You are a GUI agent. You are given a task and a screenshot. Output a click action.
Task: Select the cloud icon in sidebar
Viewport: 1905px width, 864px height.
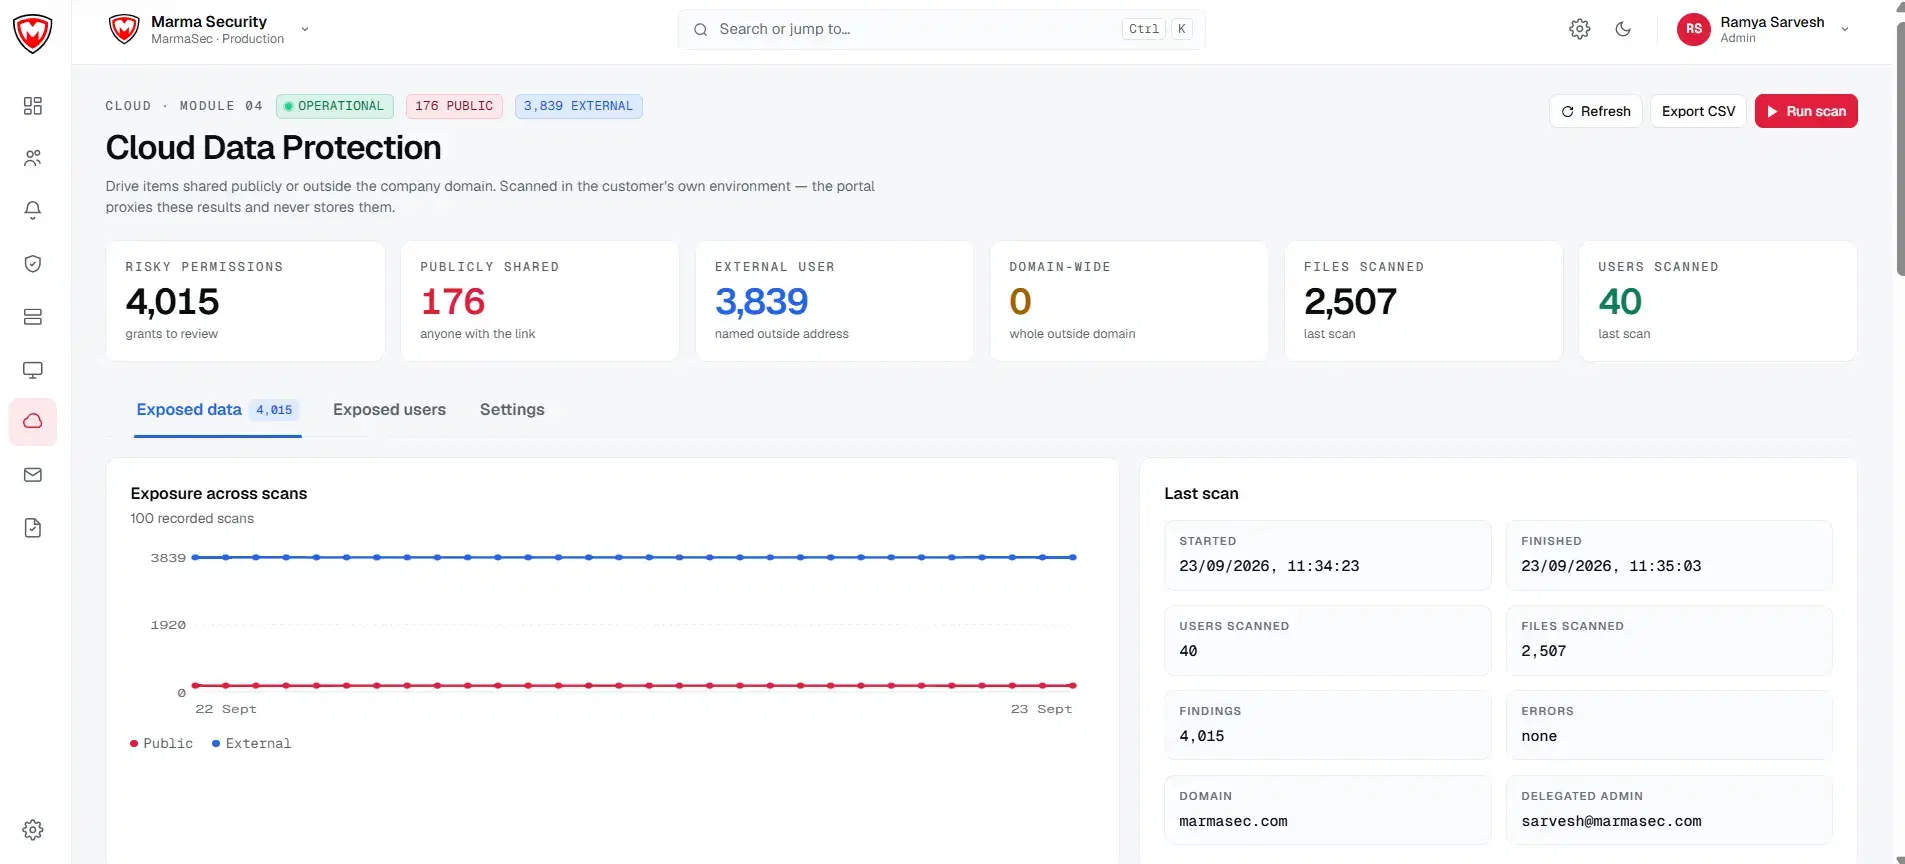pos(33,422)
